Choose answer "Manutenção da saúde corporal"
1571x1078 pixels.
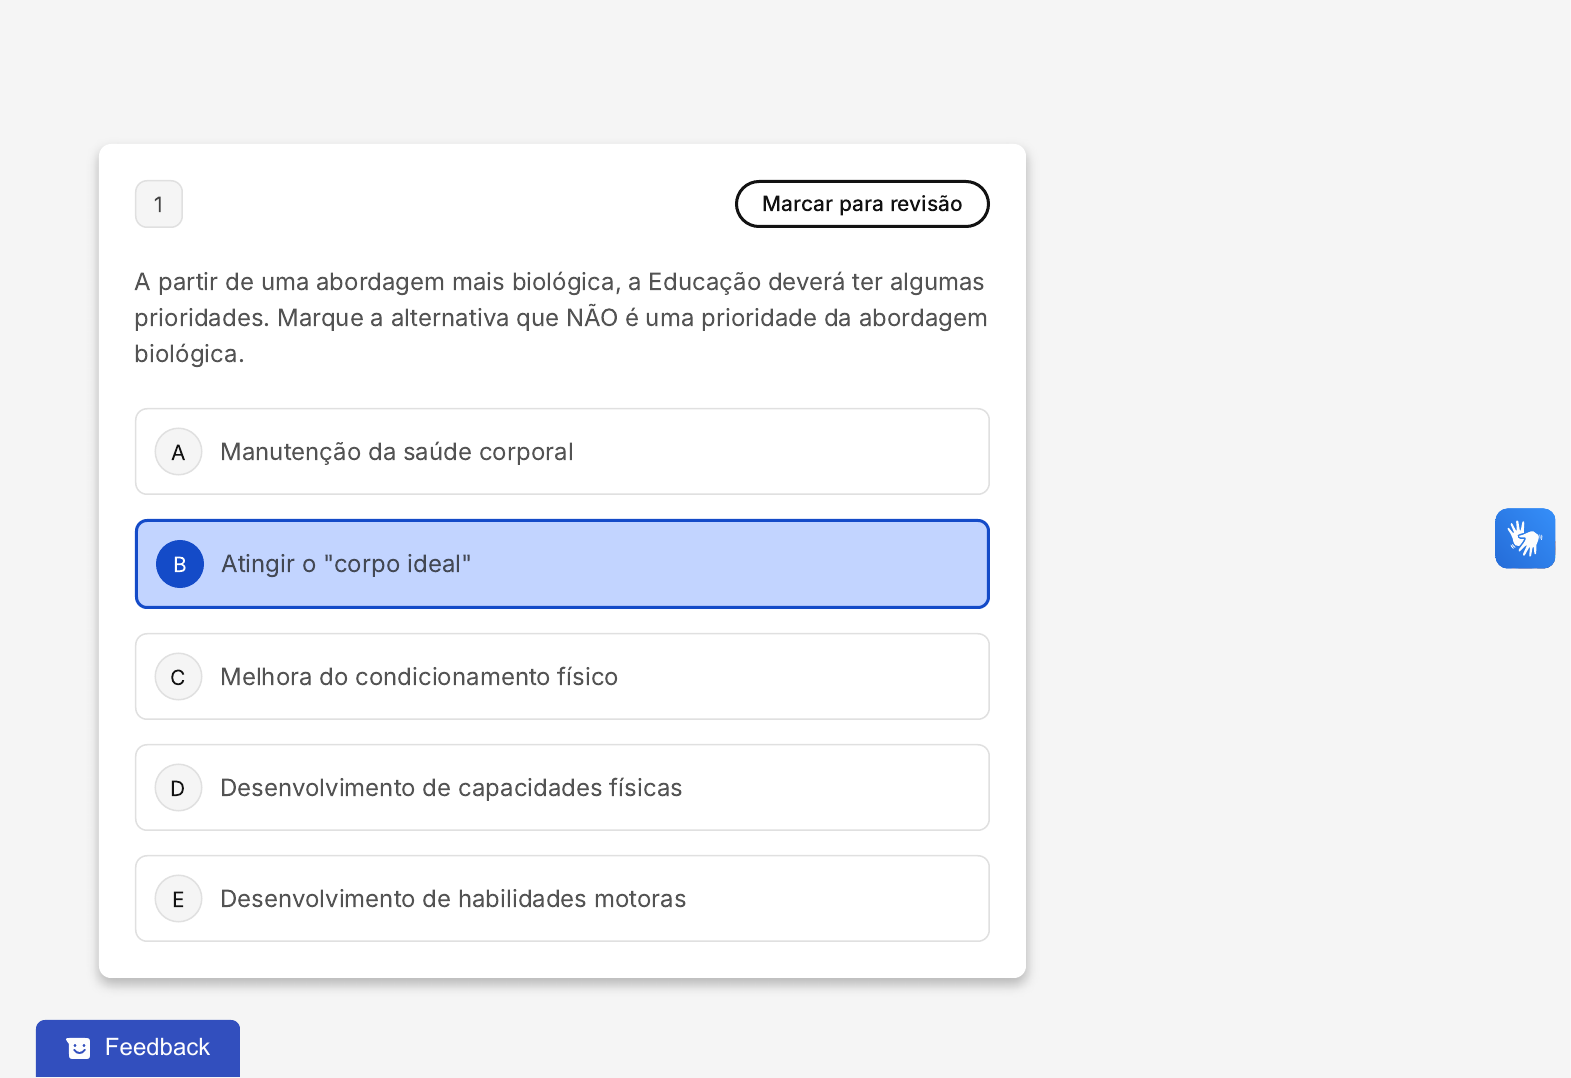(x=396, y=452)
